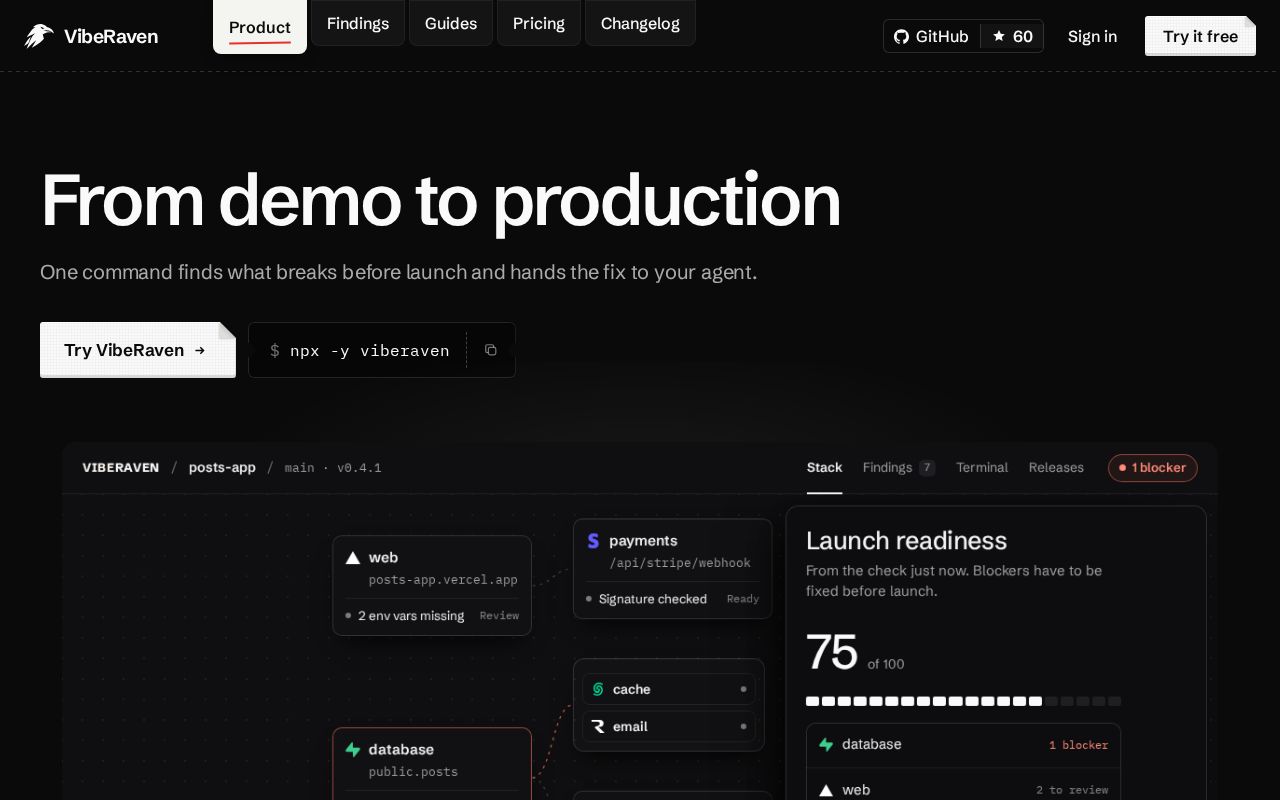This screenshot has height=800, width=1280.
Task: Click posts-app in the breadcrumb
Action: 222,467
